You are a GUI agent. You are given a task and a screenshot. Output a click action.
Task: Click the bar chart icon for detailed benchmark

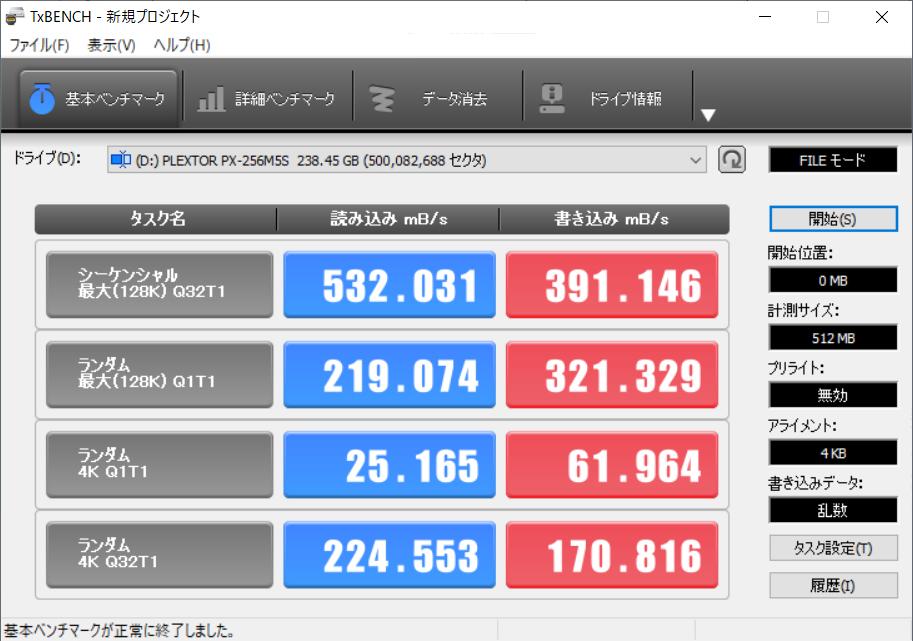point(211,99)
